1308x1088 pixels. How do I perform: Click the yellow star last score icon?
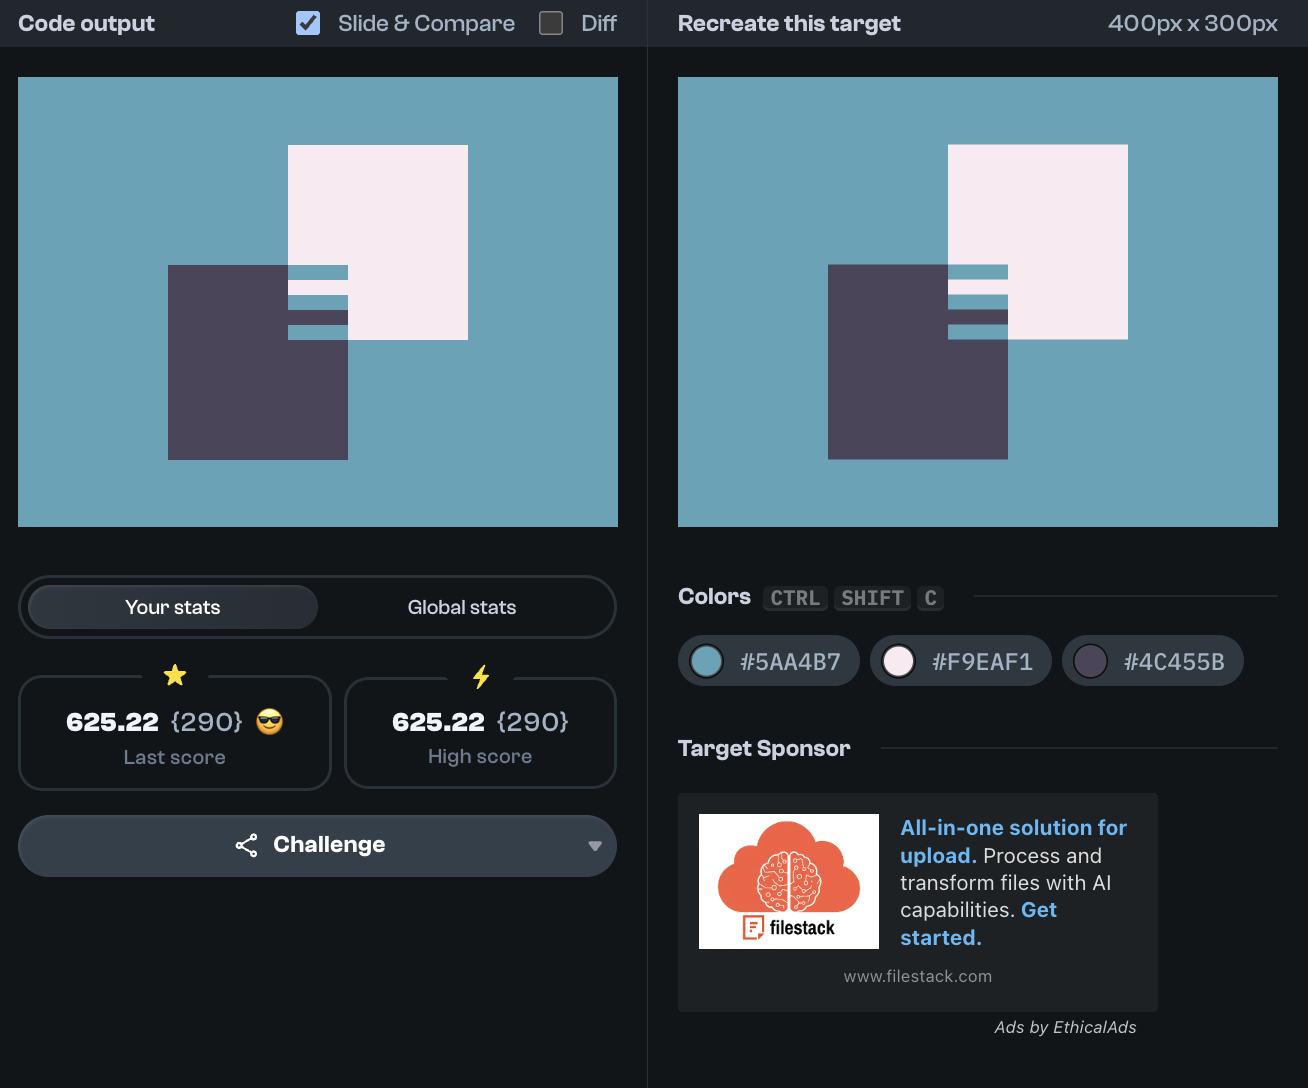[x=175, y=676]
